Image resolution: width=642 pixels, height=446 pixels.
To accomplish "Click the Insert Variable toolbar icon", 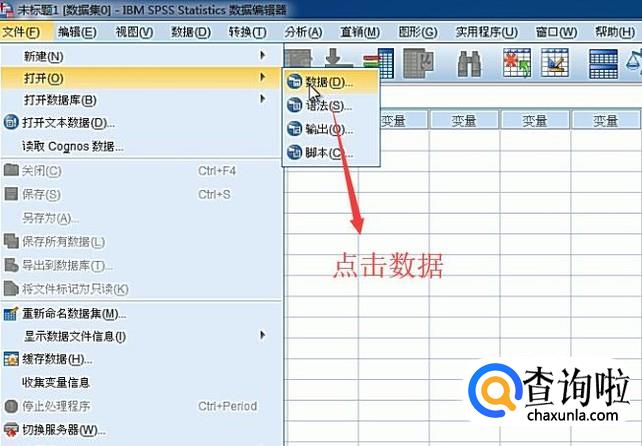I will 555,63.
